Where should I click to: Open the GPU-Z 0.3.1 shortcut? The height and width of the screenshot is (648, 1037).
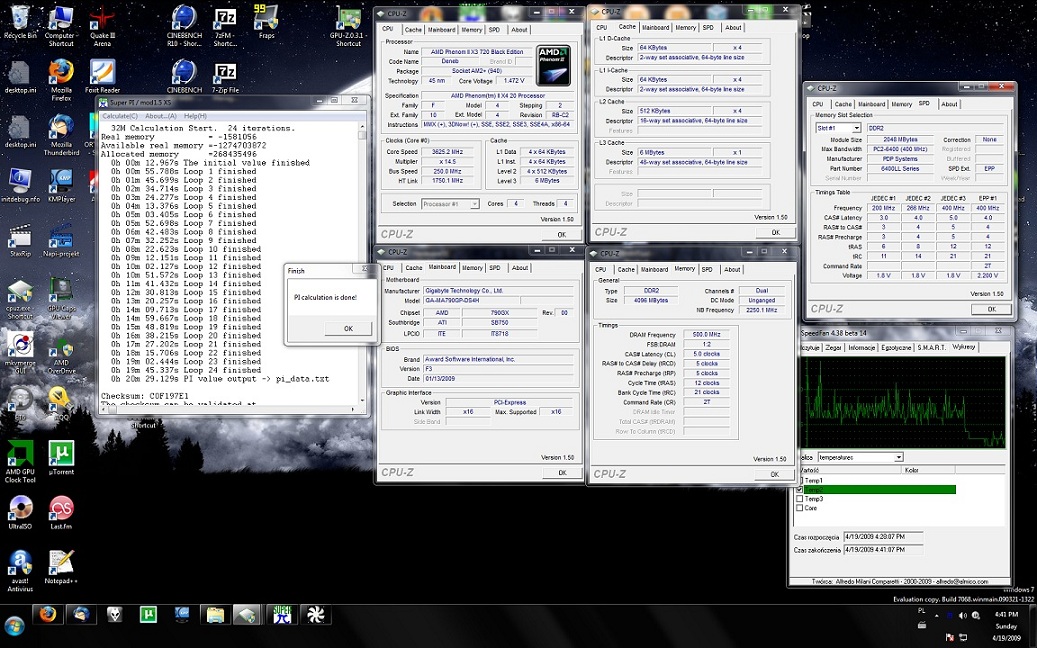349,26
